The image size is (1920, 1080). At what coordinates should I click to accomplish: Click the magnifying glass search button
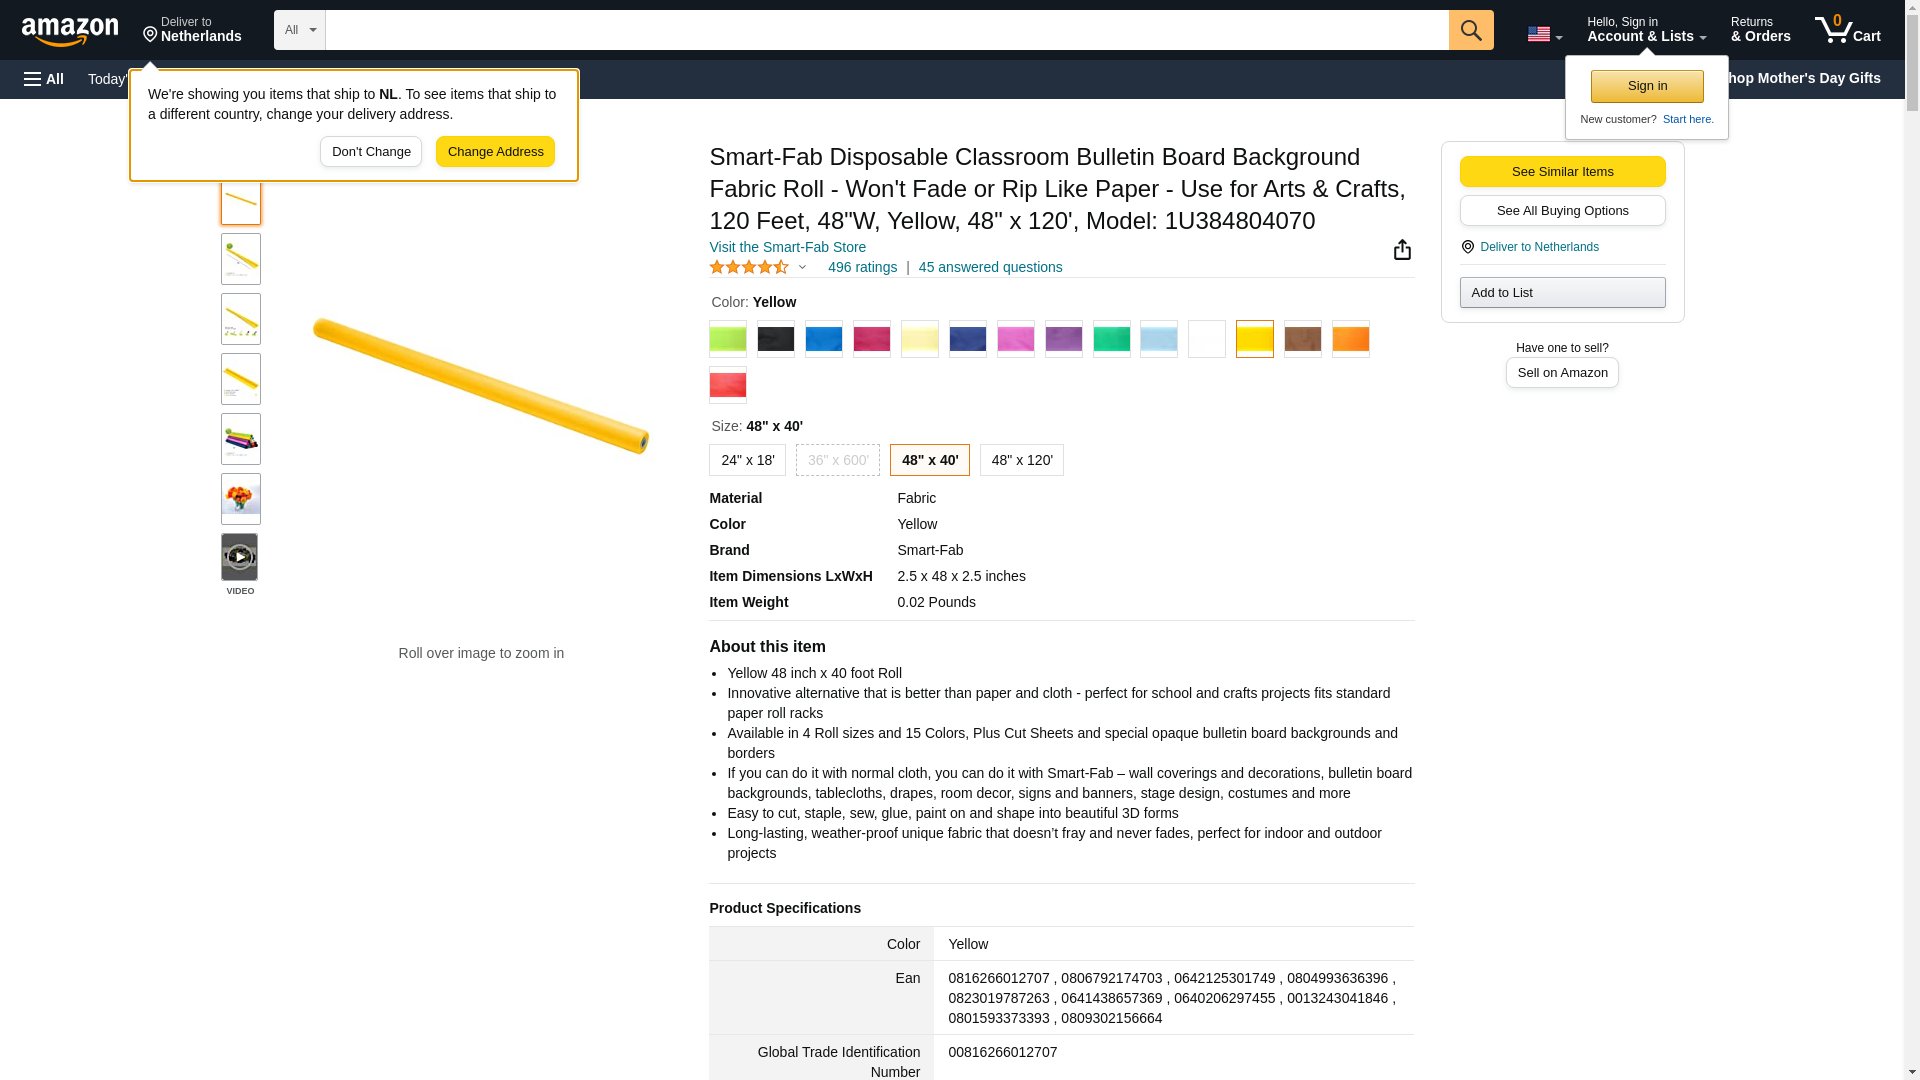tap(1470, 30)
